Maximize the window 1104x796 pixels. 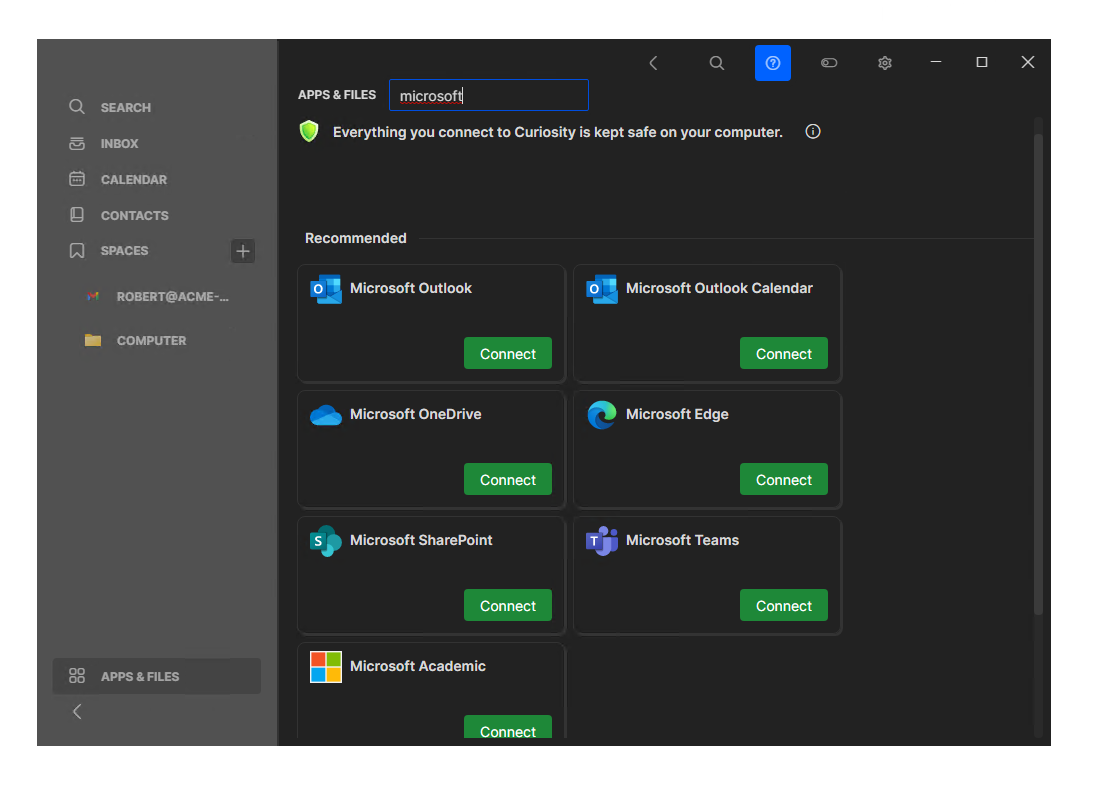[981, 63]
